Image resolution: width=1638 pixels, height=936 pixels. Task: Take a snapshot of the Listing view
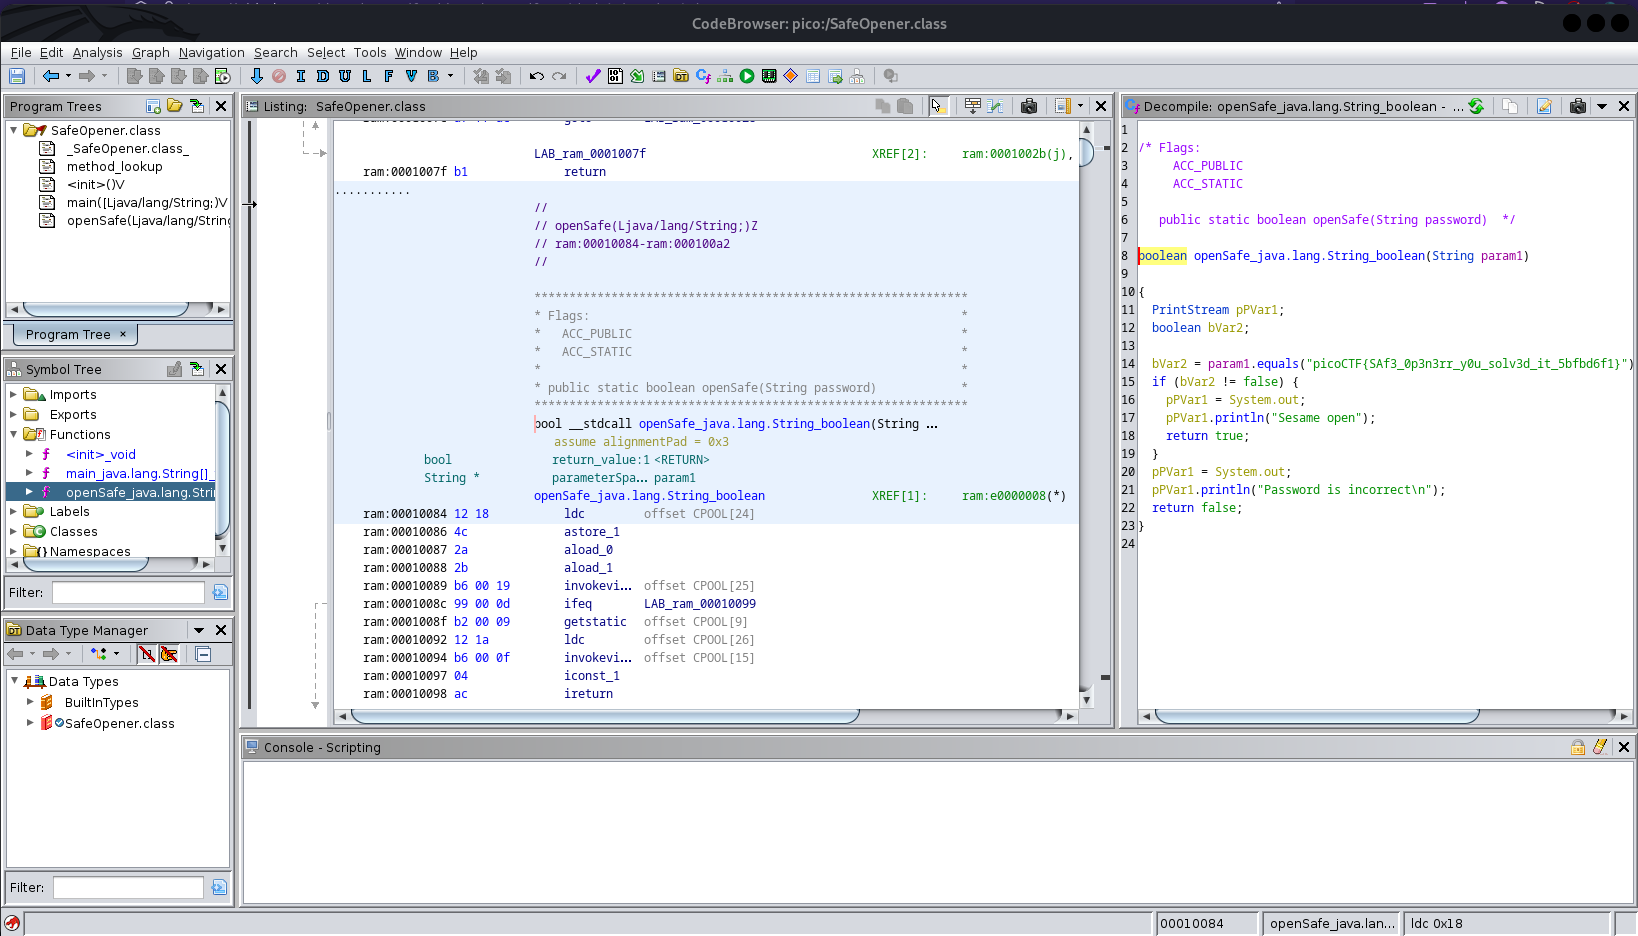[x=1028, y=106]
